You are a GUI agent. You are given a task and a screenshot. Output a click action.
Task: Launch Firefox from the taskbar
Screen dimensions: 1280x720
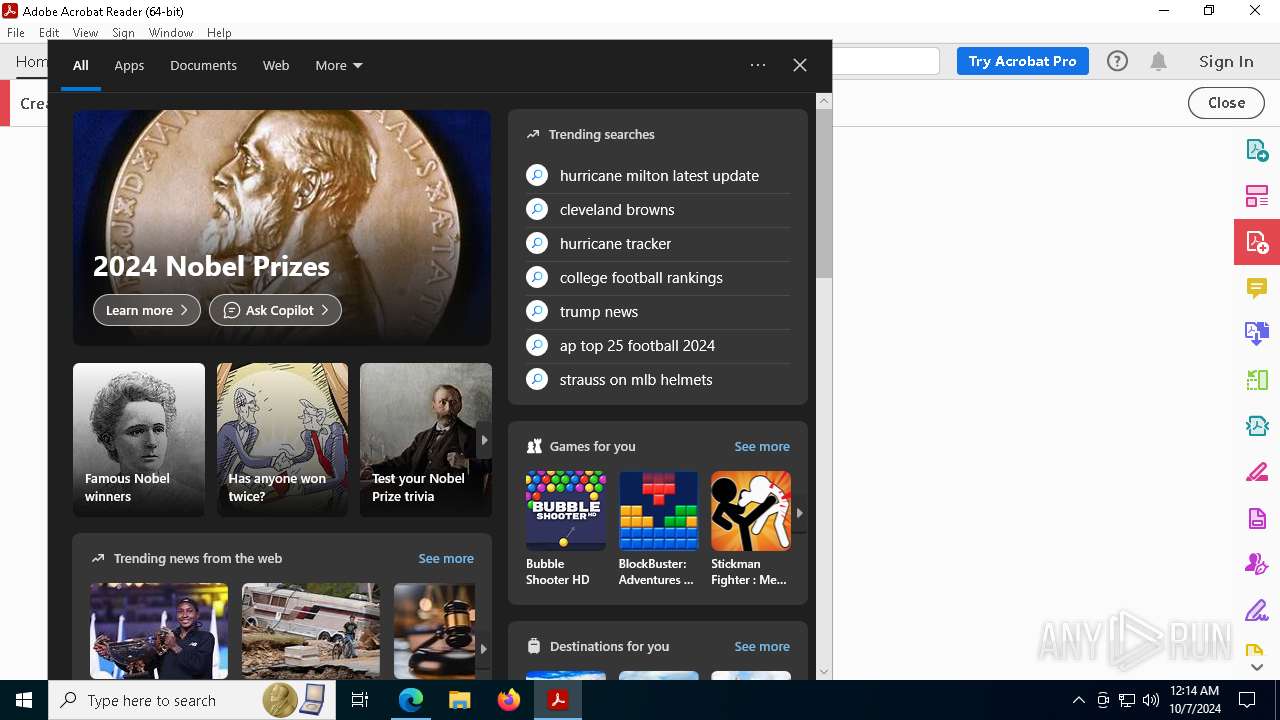point(508,700)
